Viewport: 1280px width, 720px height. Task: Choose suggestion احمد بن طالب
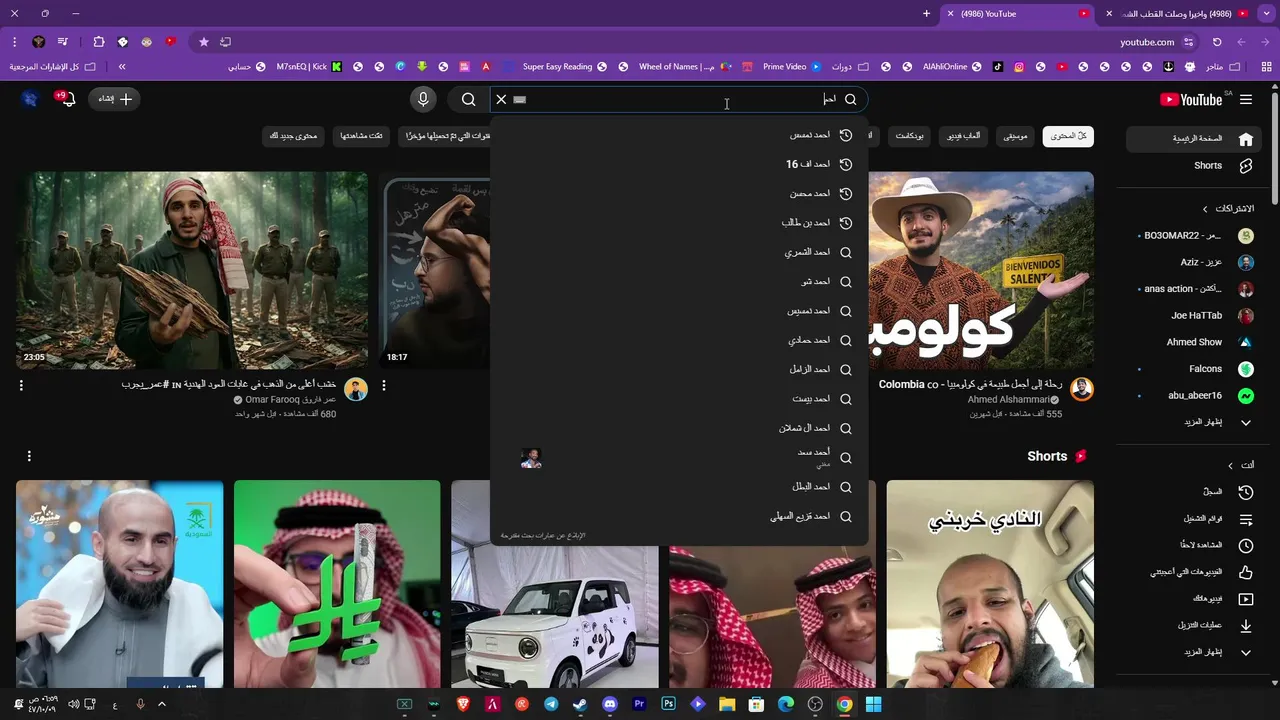680,223
